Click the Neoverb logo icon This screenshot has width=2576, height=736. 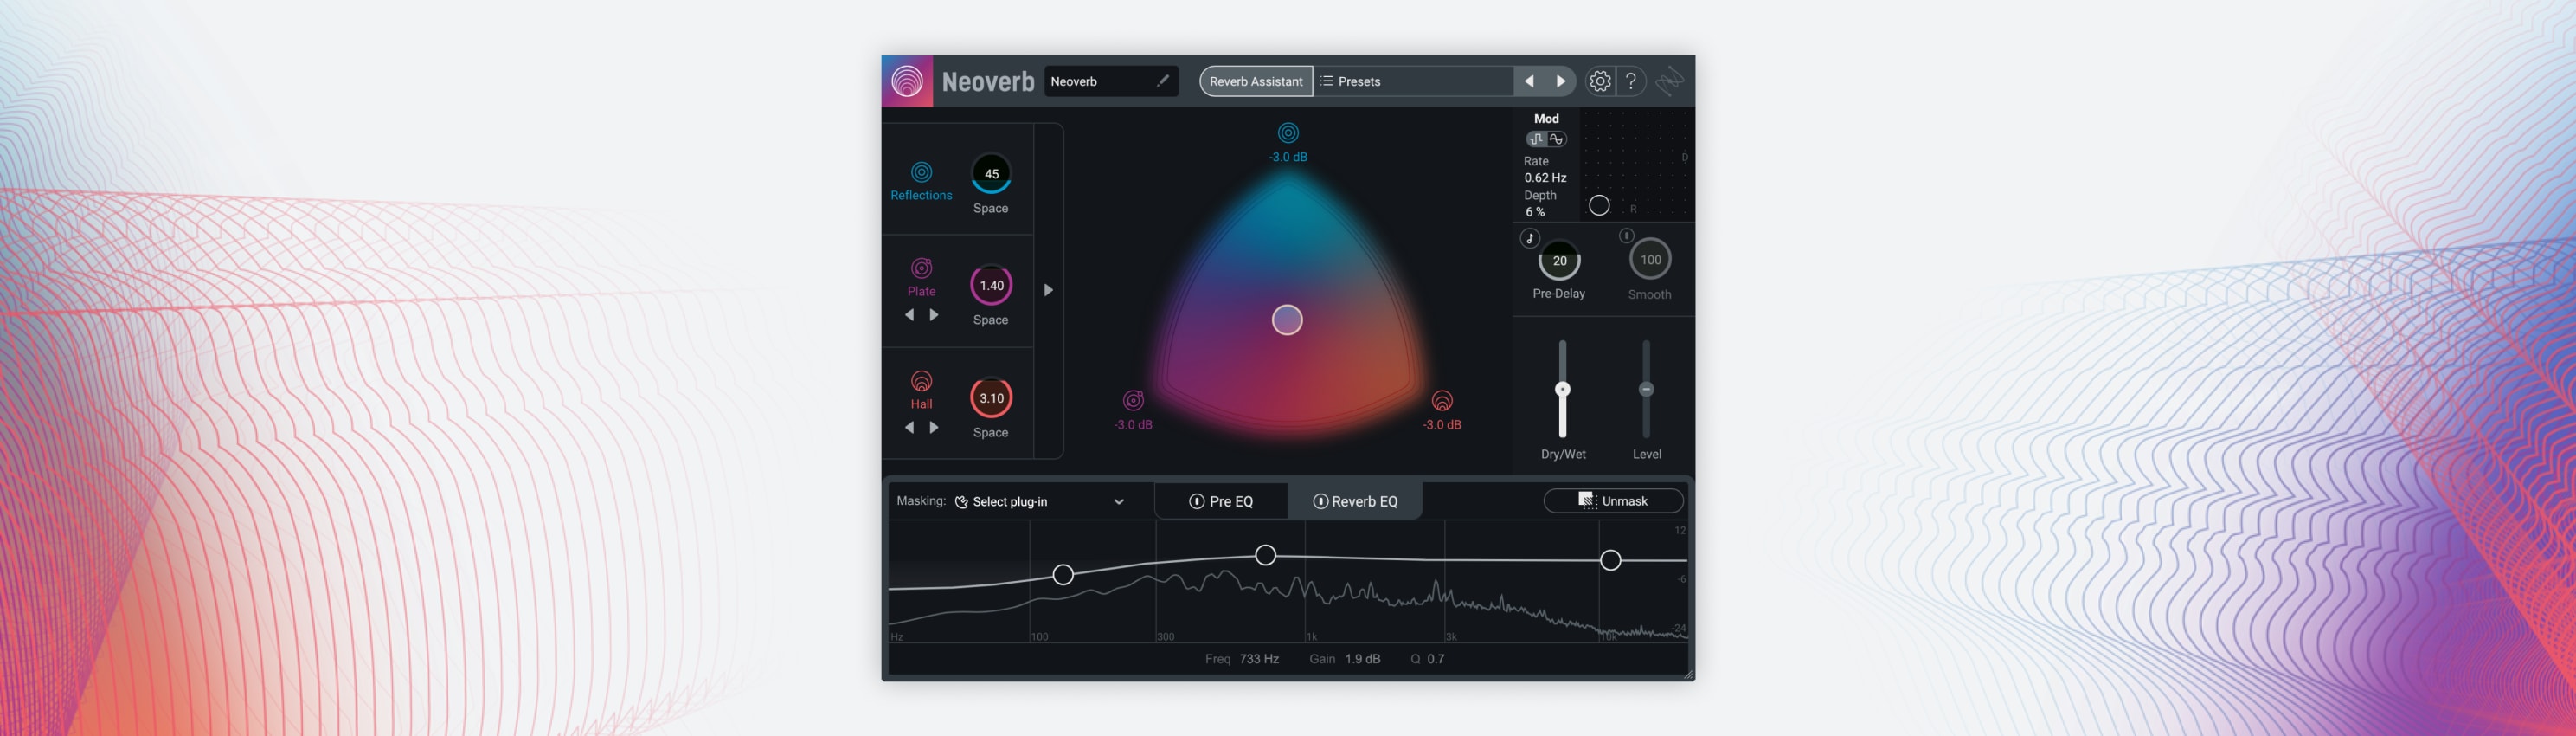907,81
